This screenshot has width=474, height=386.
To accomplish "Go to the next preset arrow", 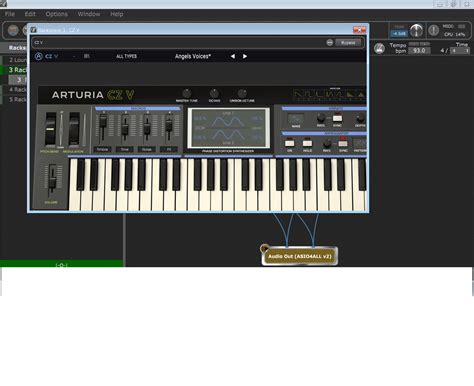I will 245,56.
